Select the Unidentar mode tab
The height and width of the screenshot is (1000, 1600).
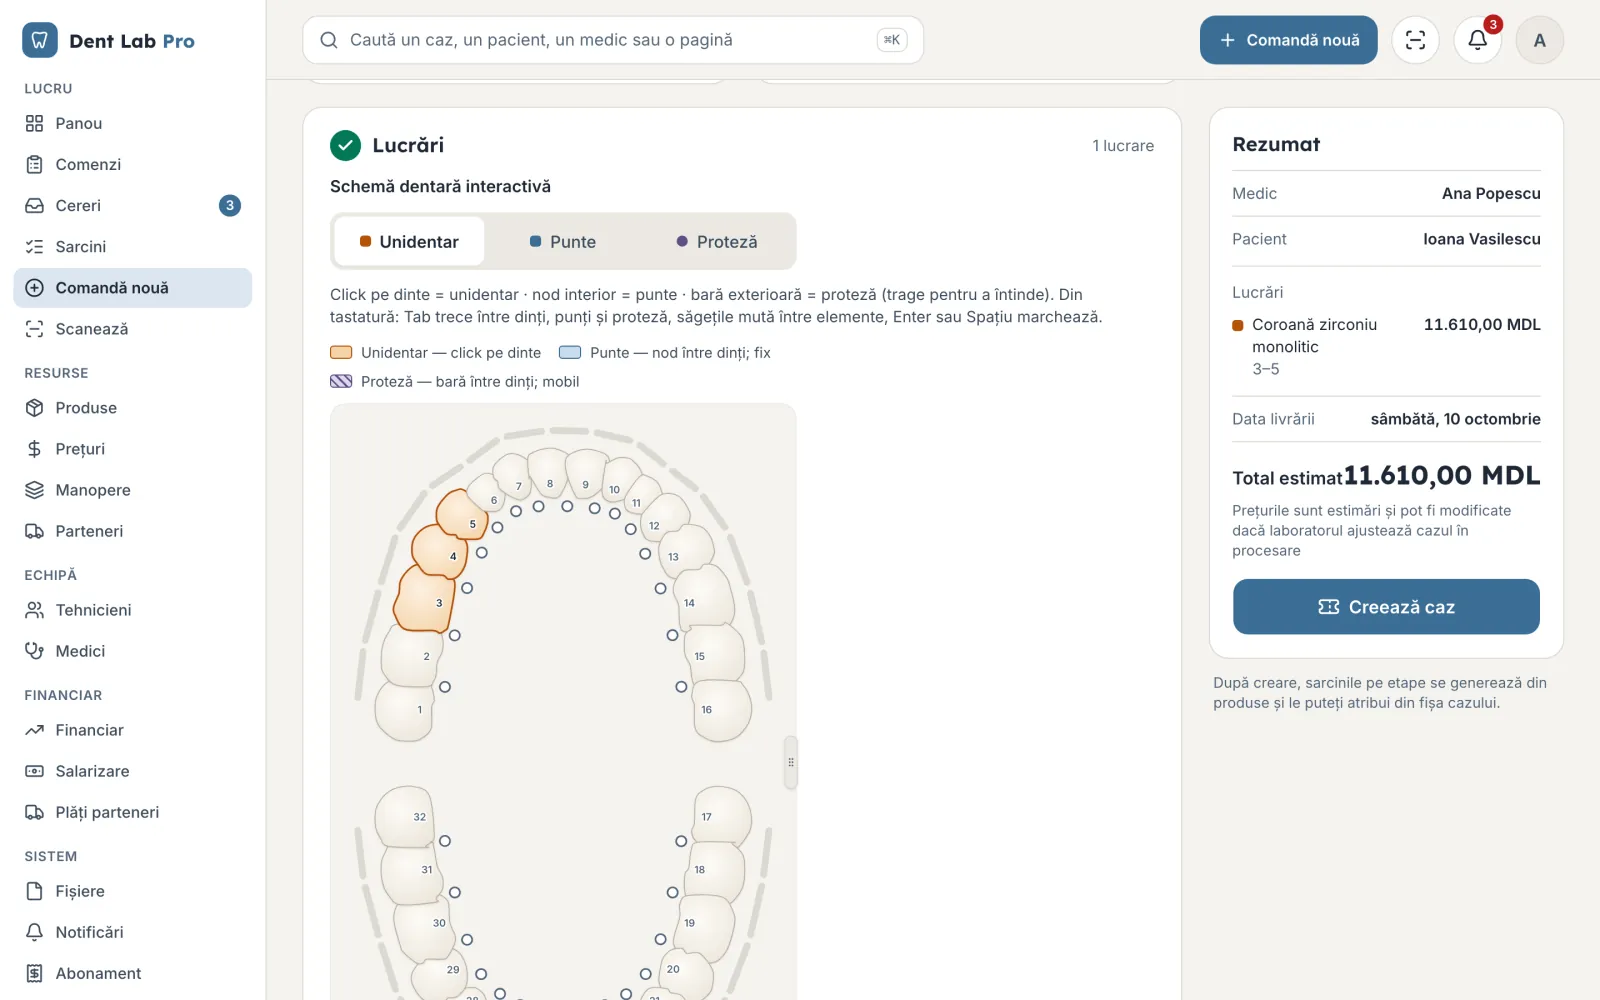(x=409, y=242)
